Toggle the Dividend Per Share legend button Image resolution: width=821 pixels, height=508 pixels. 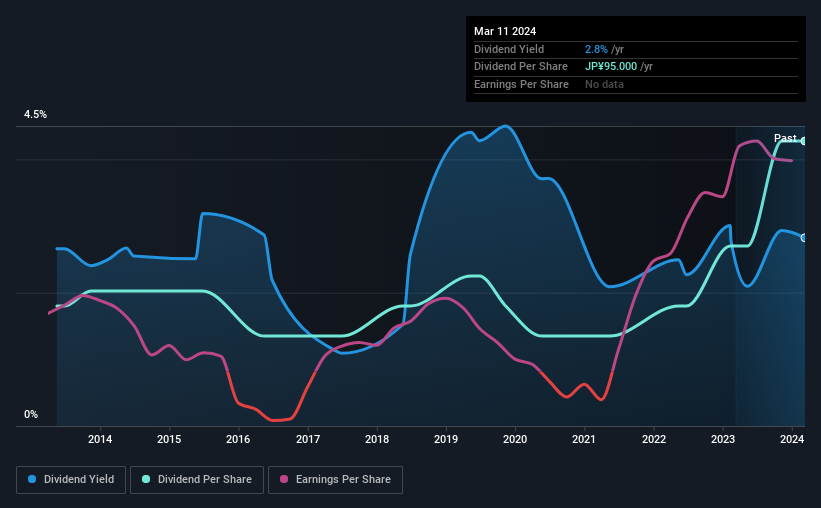(x=197, y=480)
